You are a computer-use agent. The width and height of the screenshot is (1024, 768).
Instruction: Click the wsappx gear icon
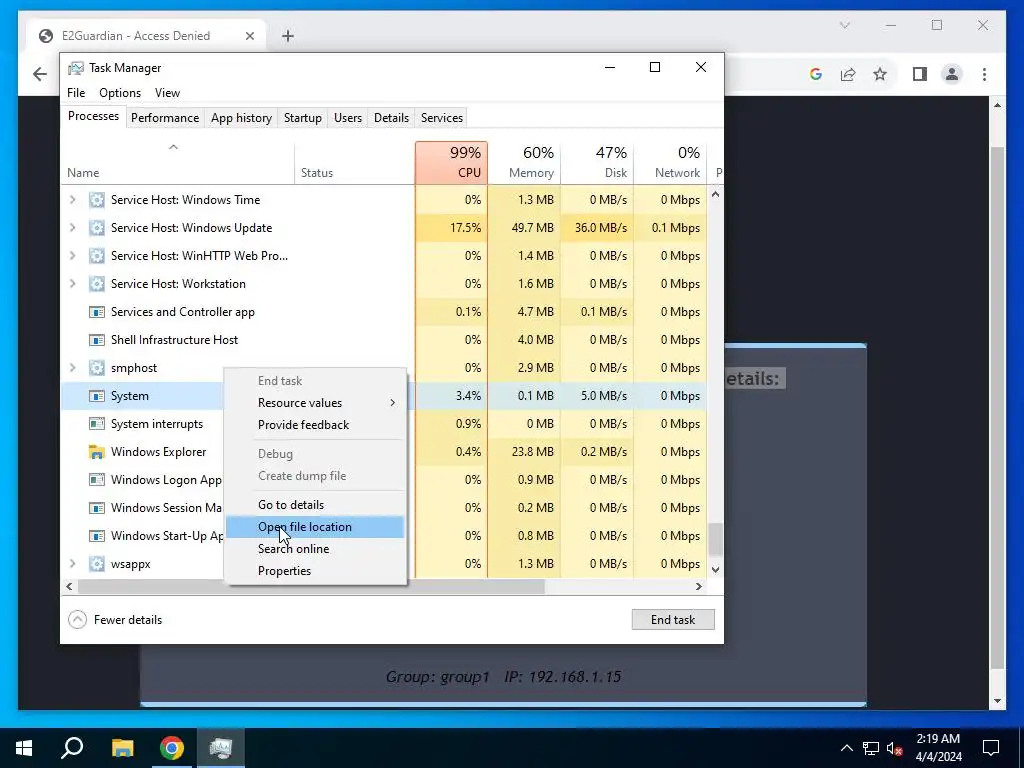(x=97, y=564)
